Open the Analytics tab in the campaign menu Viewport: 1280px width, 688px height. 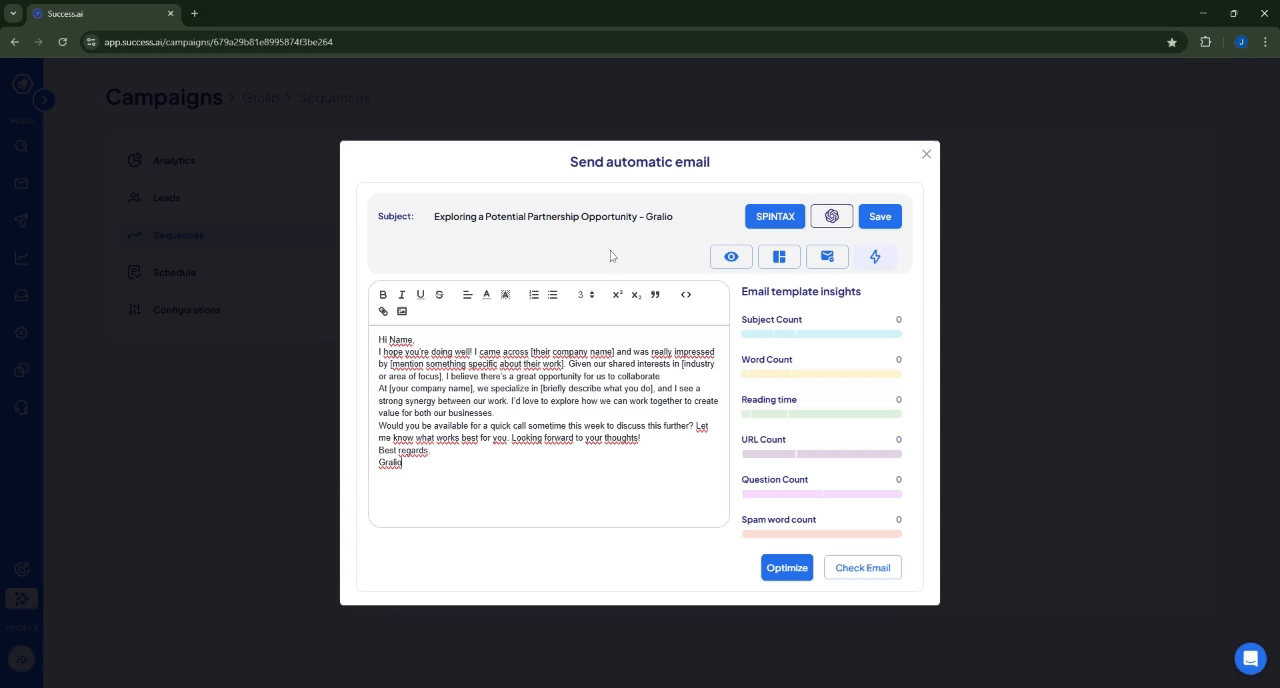pyautogui.click(x=174, y=161)
